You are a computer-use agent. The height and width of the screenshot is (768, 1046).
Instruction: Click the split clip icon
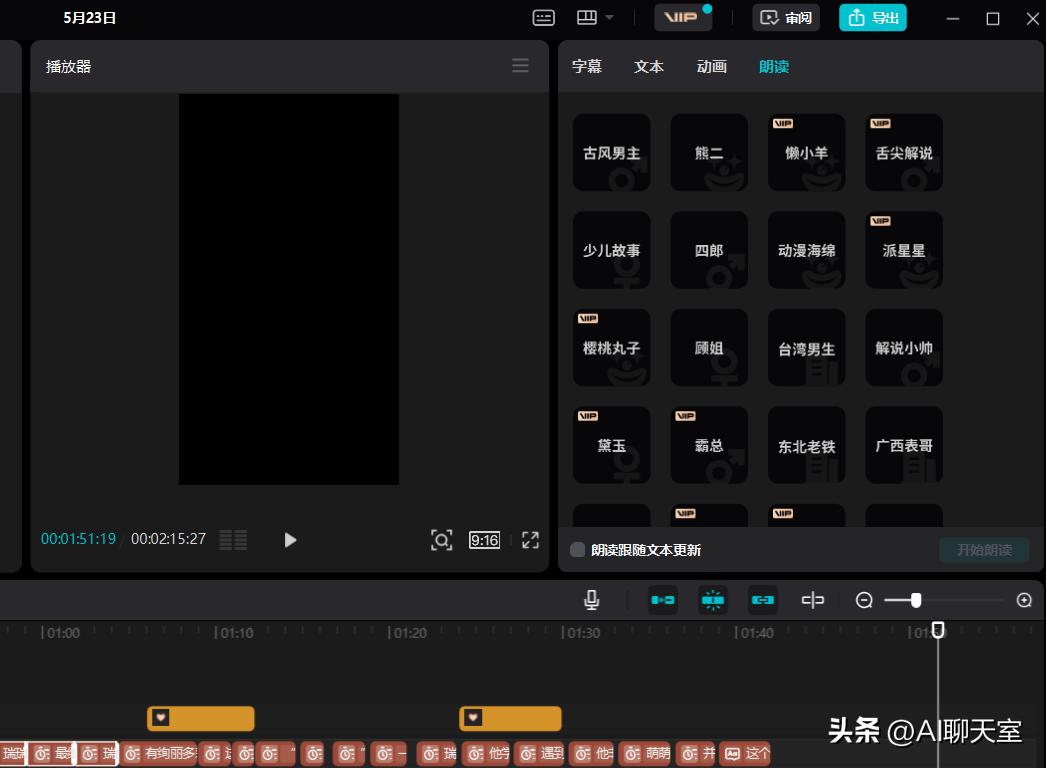813,600
